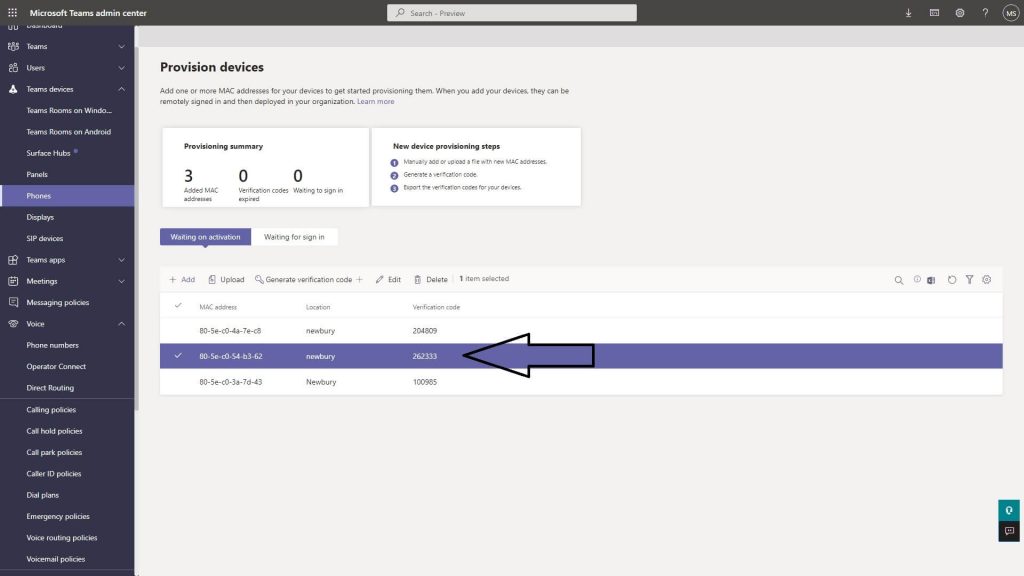Image resolution: width=1024 pixels, height=576 pixels.
Task: Open the app launcher waffle icon
Action: point(11,12)
